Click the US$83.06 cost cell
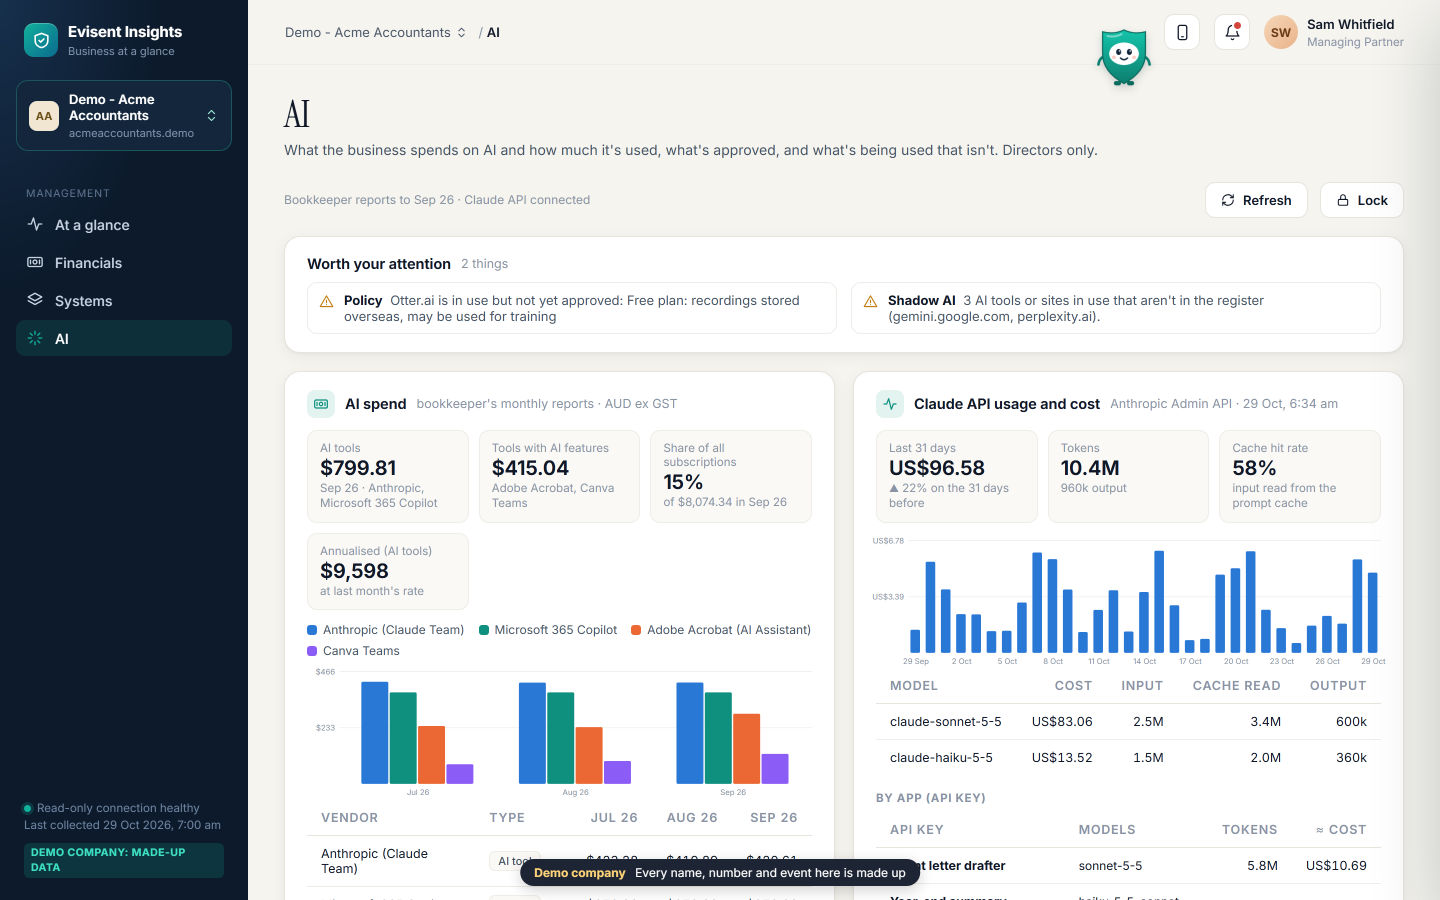Screen dimensions: 1440x900 coord(1062,722)
